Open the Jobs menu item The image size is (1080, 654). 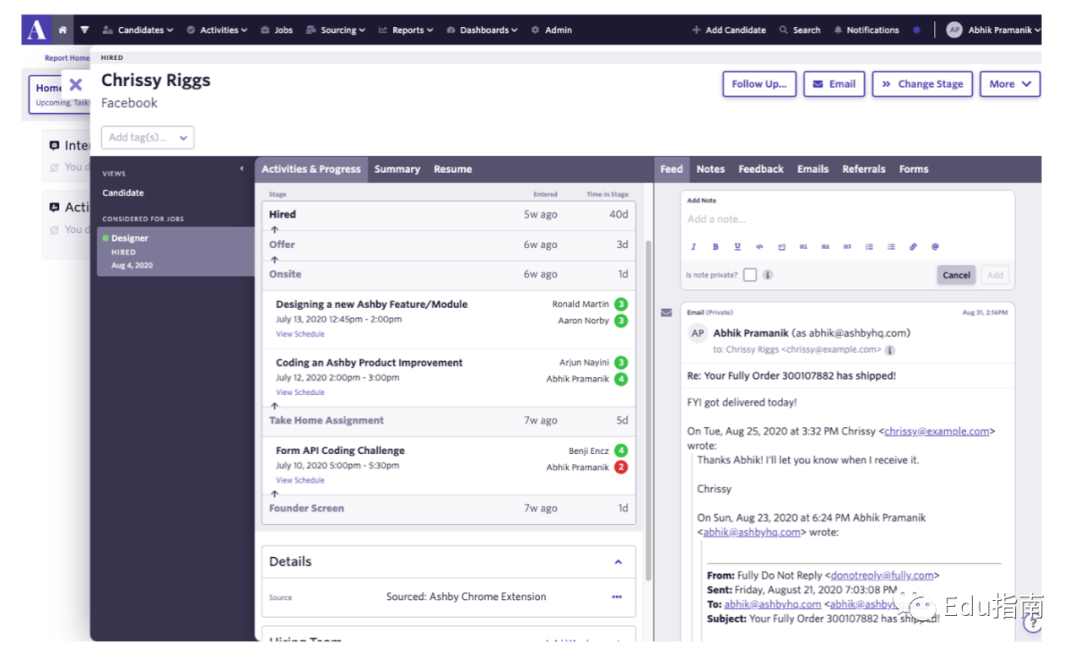277,30
